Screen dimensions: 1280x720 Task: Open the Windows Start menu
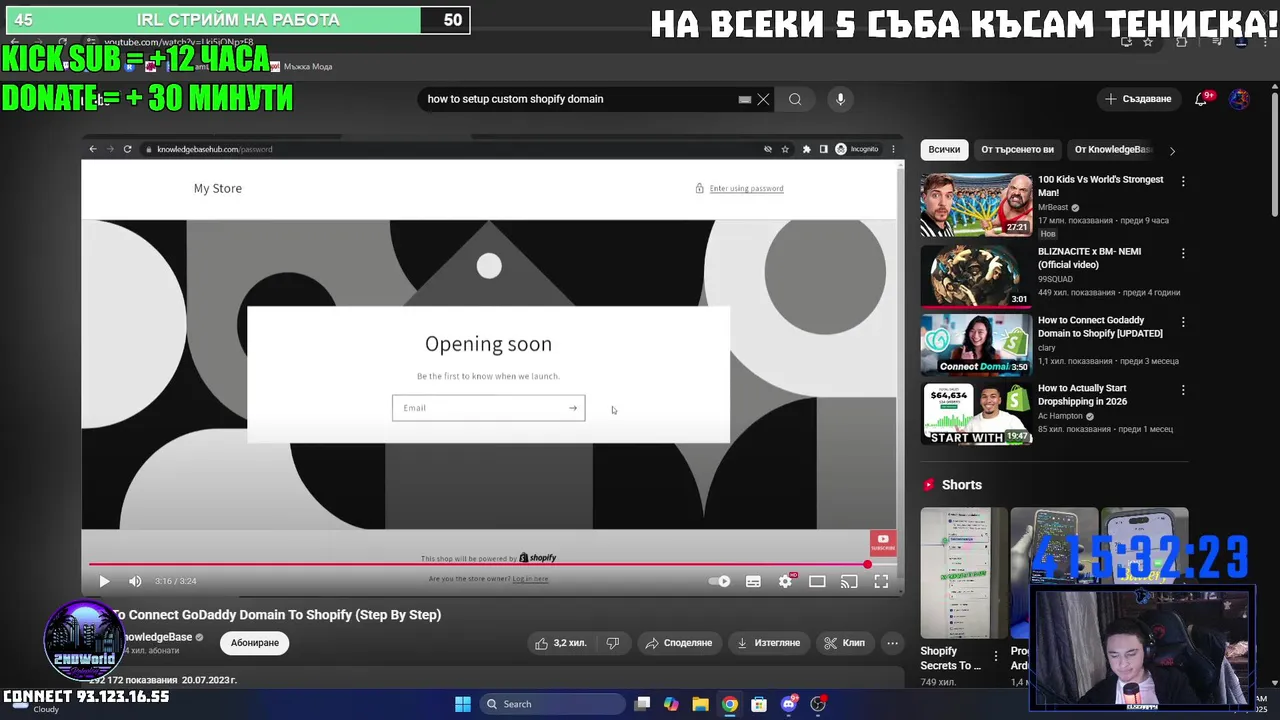pos(463,704)
